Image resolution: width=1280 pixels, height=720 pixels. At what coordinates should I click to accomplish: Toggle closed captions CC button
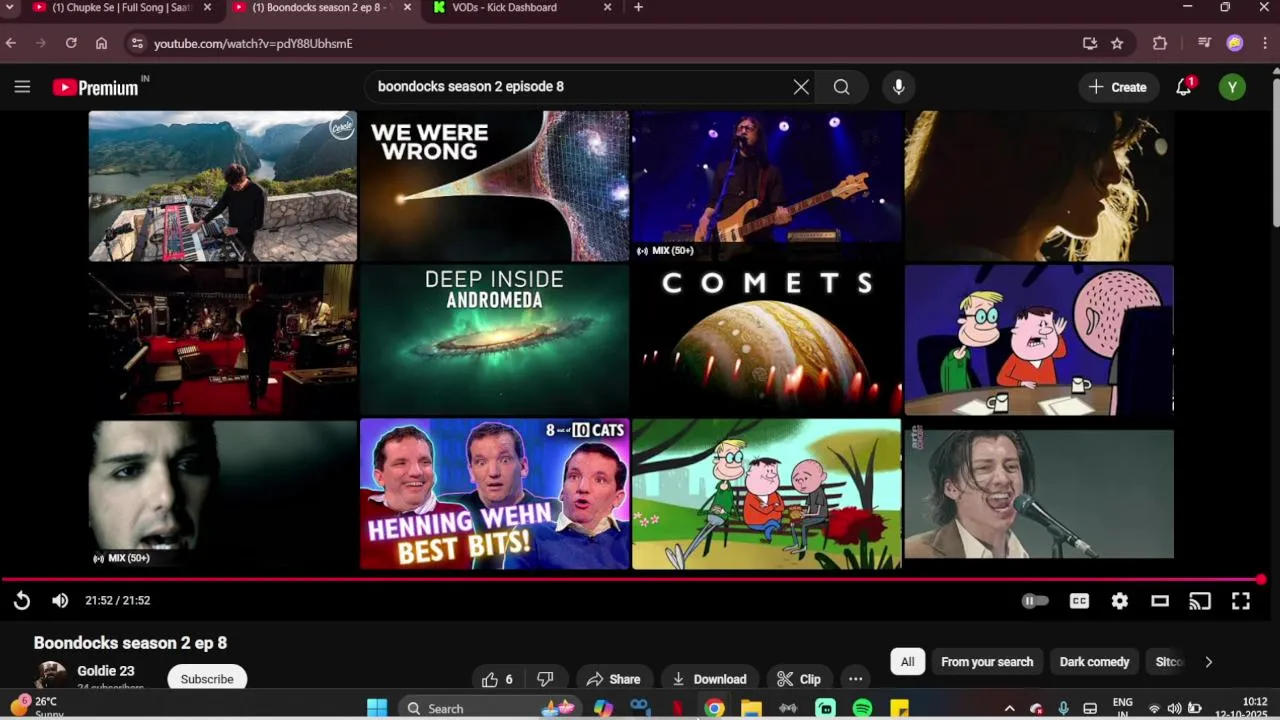[x=1079, y=601]
